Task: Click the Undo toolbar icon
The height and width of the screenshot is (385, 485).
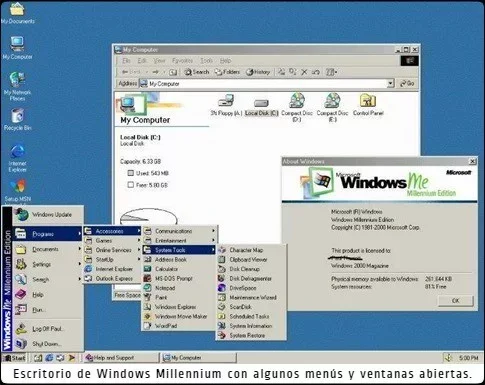Action: 316,72
